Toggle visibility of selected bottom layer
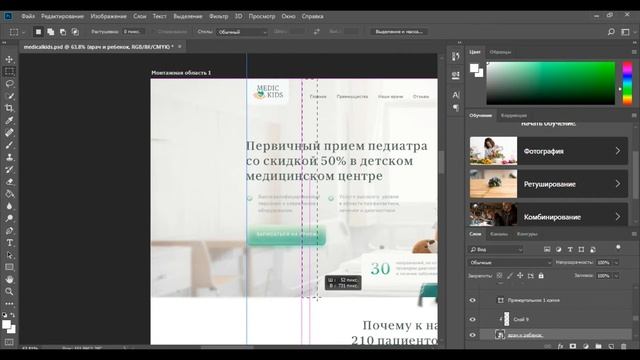This screenshot has width=640, height=360. [x=473, y=335]
